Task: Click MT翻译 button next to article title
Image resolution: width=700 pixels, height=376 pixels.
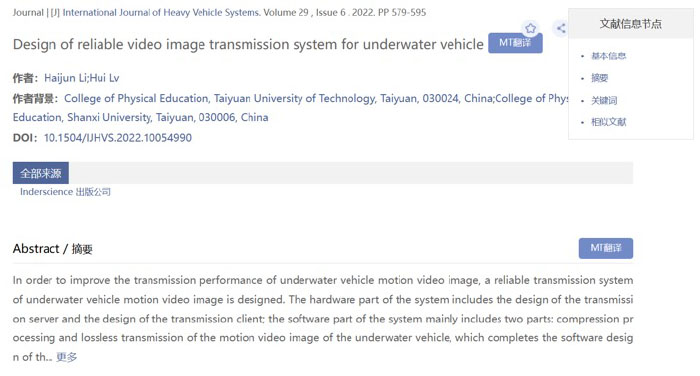Action: (x=515, y=43)
